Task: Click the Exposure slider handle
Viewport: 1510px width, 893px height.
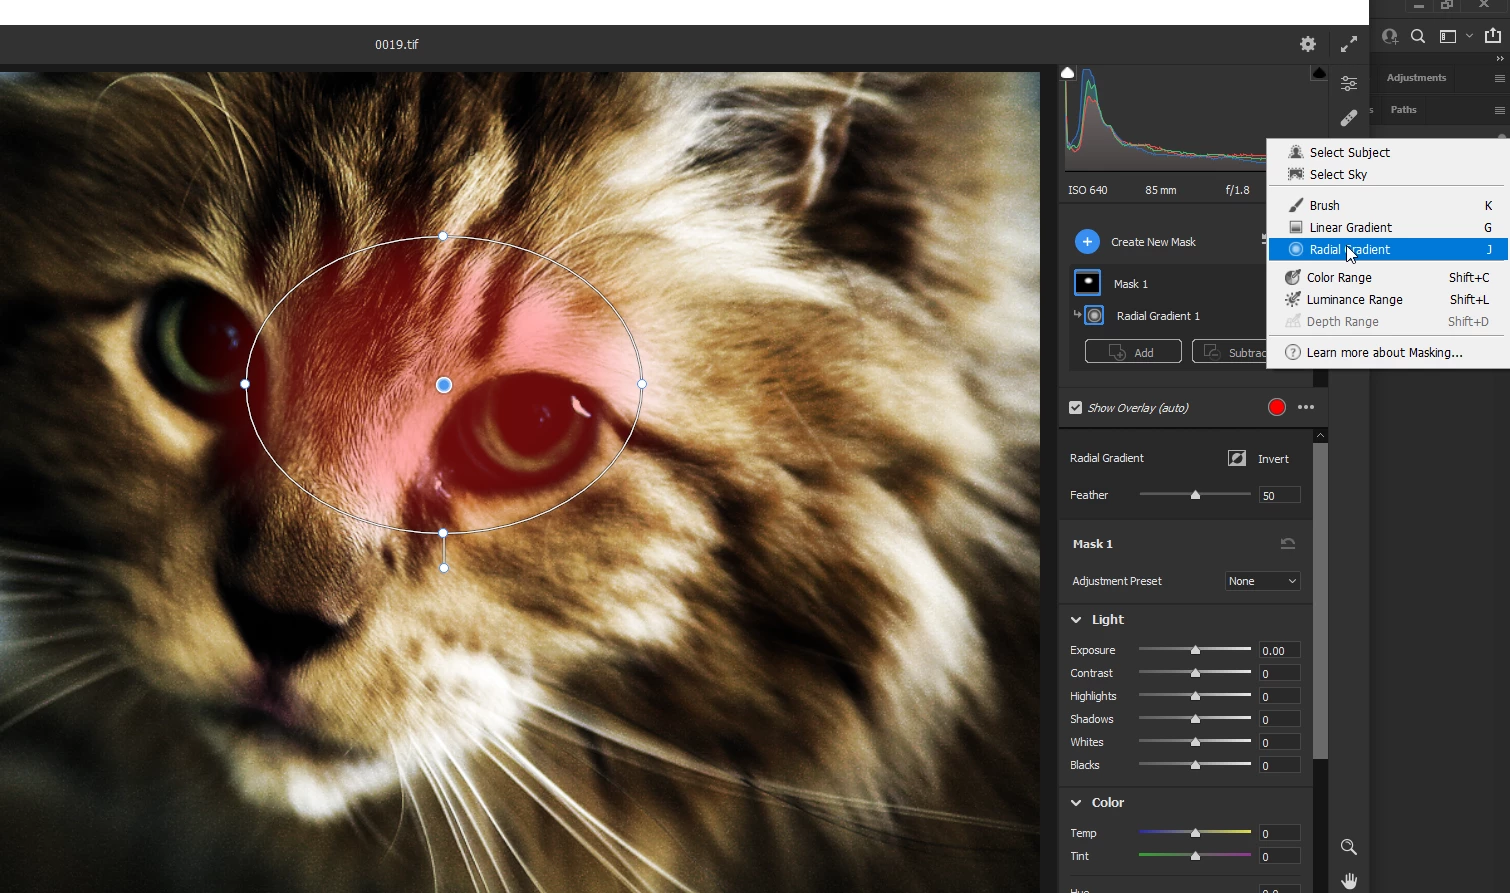Action: pos(1195,650)
